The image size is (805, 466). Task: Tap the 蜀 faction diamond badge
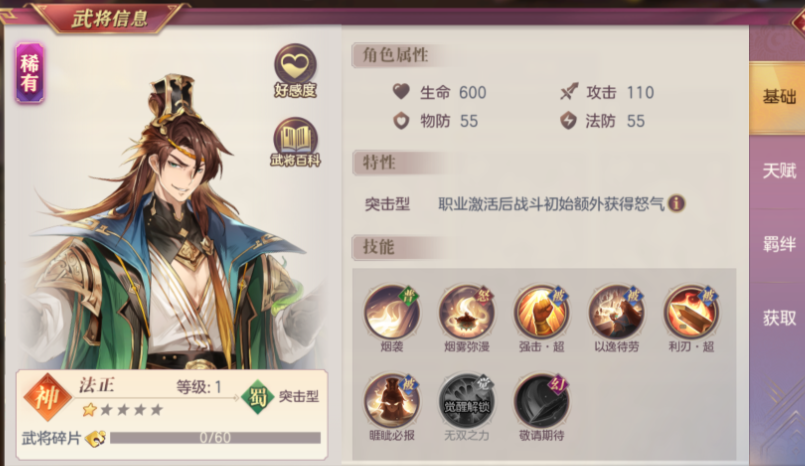[258, 397]
